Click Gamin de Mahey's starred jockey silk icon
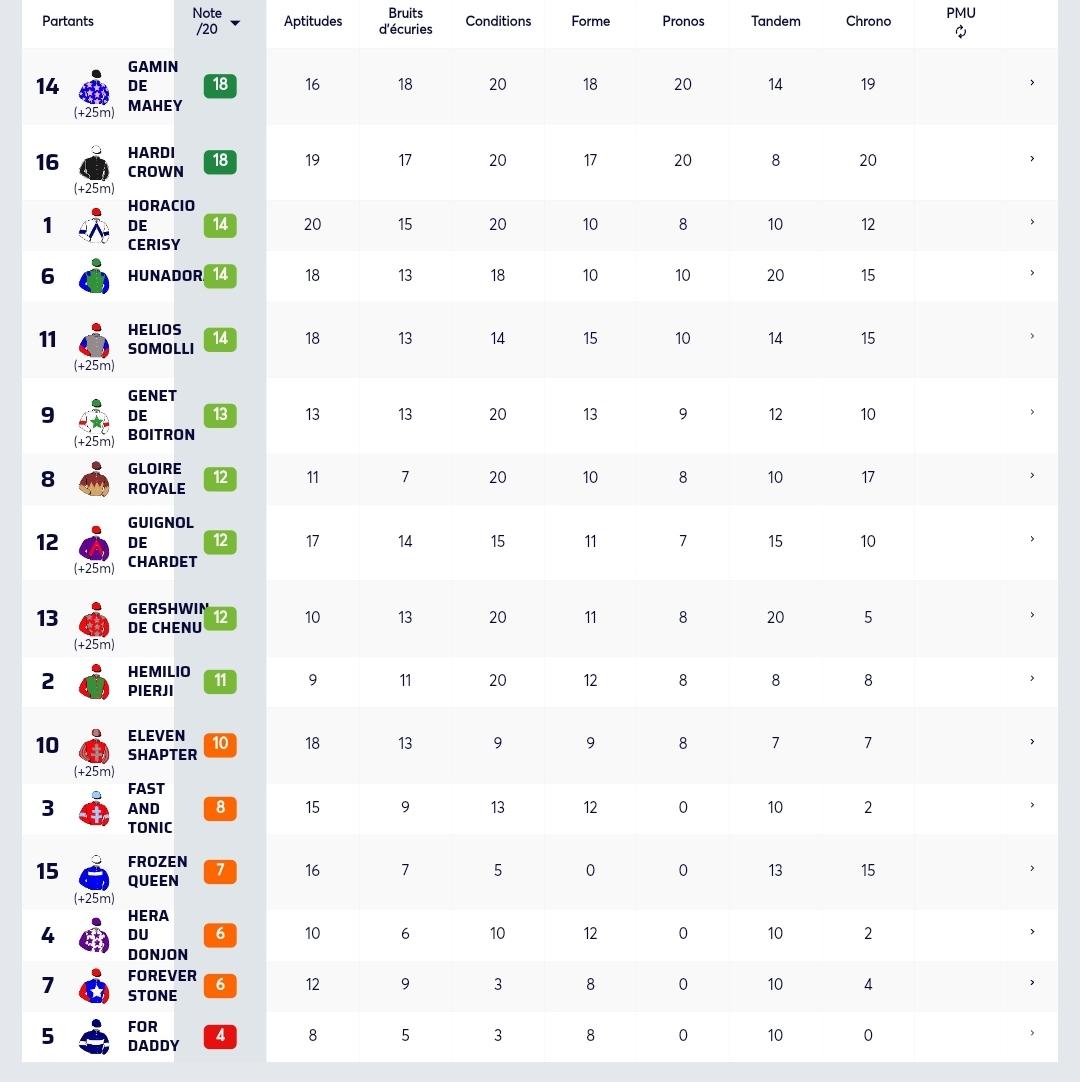This screenshot has height=1082, width=1080. (x=95, y=88)
